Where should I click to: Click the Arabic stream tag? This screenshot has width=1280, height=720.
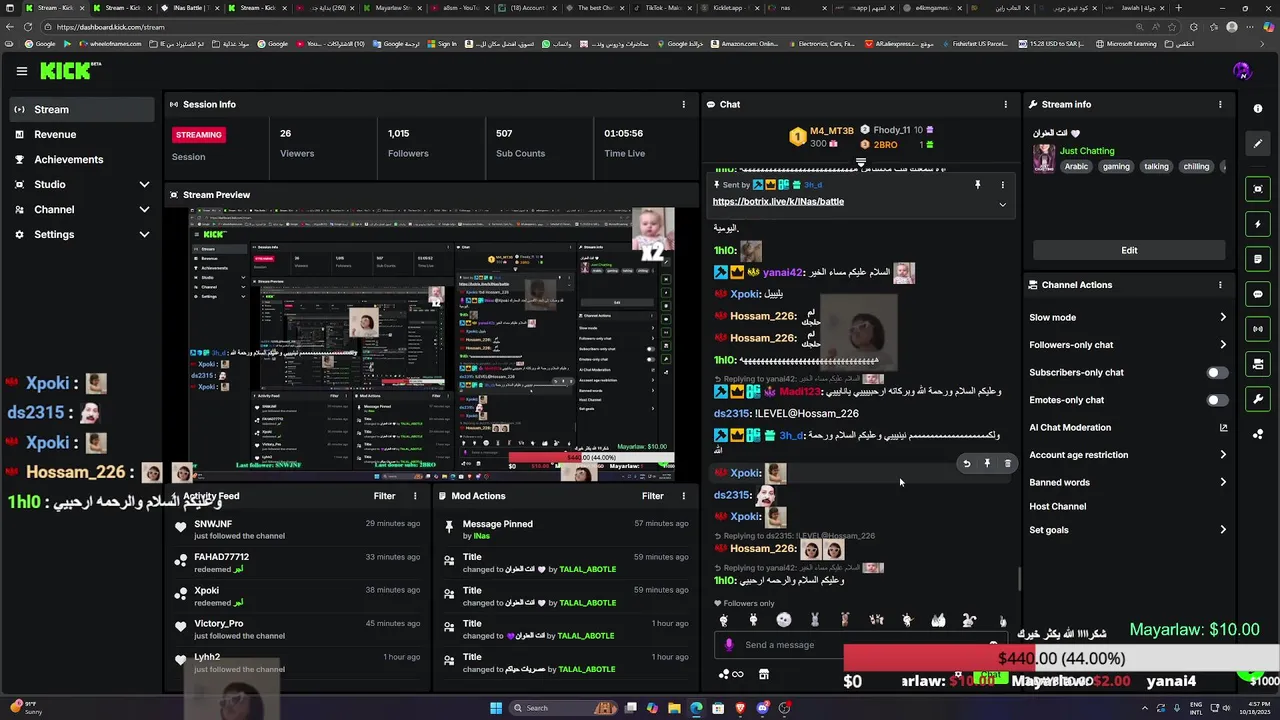pyautogui.click(x=1076, y=167)
